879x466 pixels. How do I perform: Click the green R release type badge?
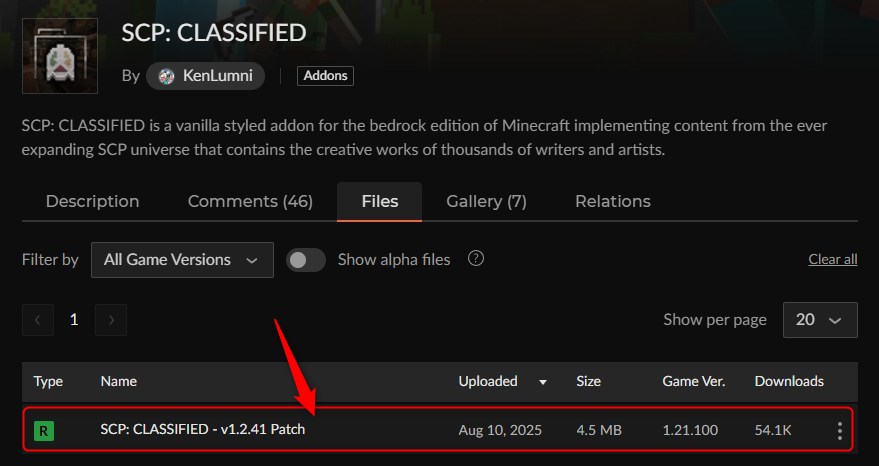coord(44,431)
